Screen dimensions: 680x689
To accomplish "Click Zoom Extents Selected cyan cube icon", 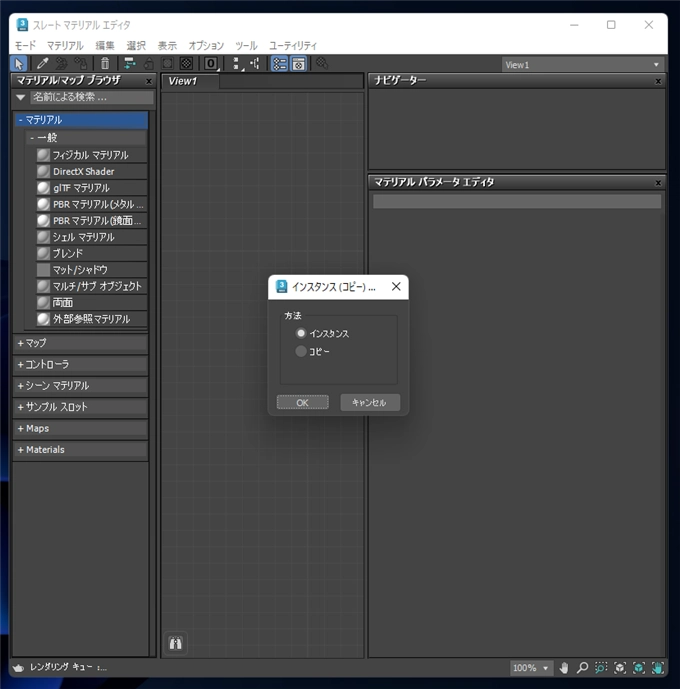I will (639, 668).
